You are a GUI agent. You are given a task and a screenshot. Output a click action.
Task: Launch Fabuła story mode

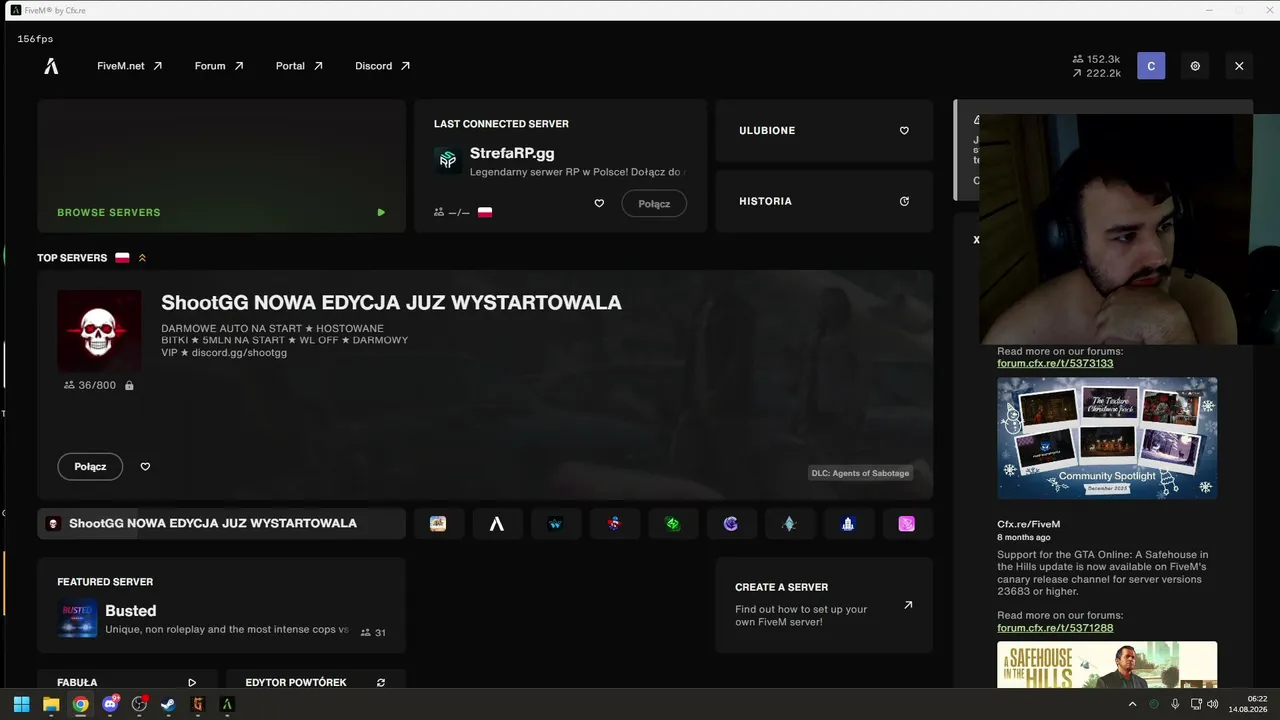[x=127, y=682]
